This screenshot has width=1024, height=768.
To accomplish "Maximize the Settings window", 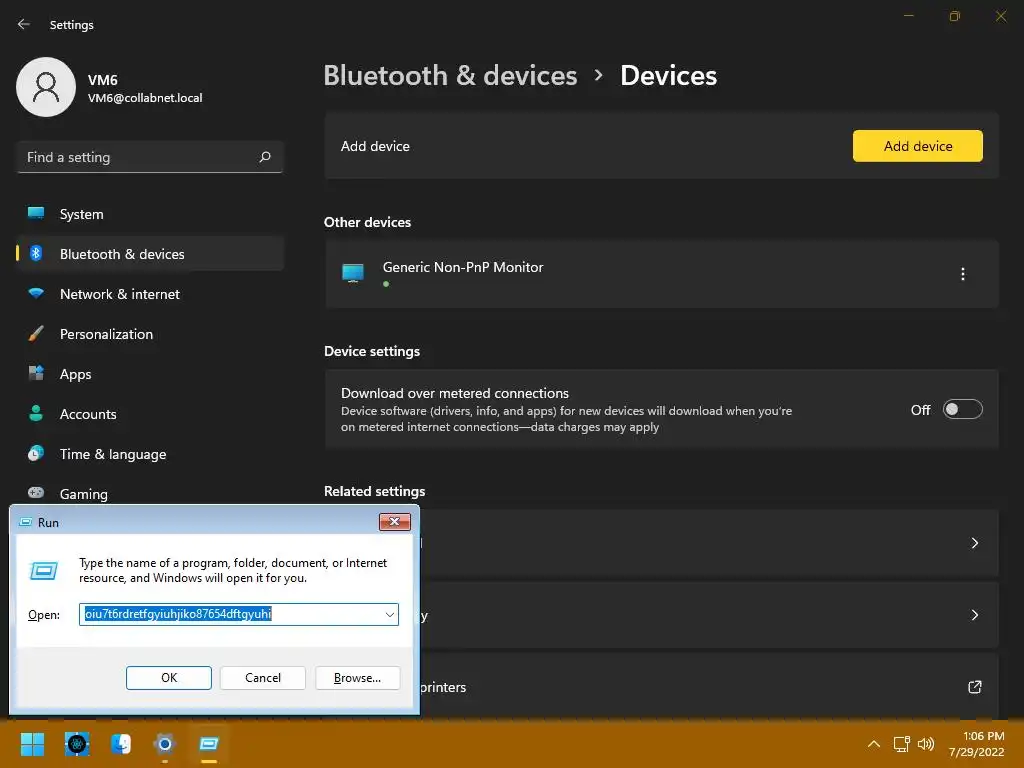I will click(x=955, y=16).
